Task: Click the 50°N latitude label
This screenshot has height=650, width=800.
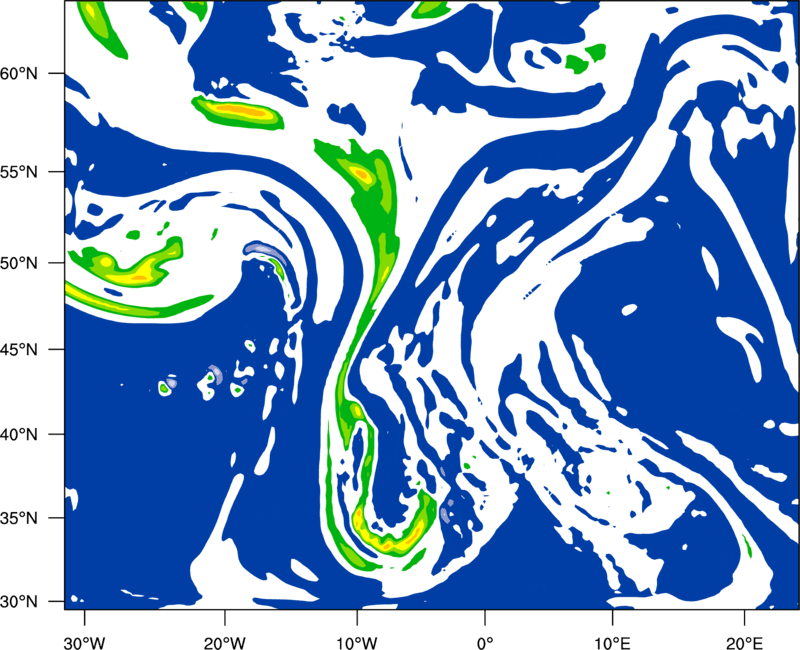Action: pos(19,263)
